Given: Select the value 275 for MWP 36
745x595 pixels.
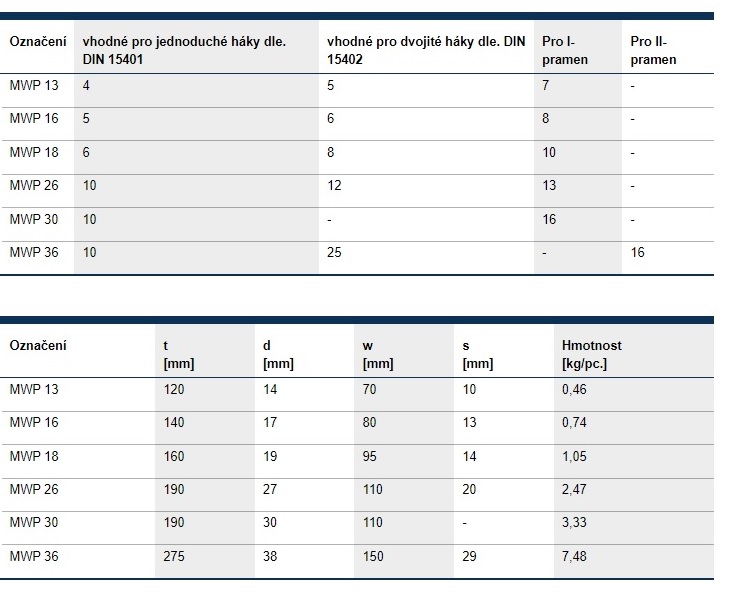Looking at the screenshot, I should [x=174, y=556].
